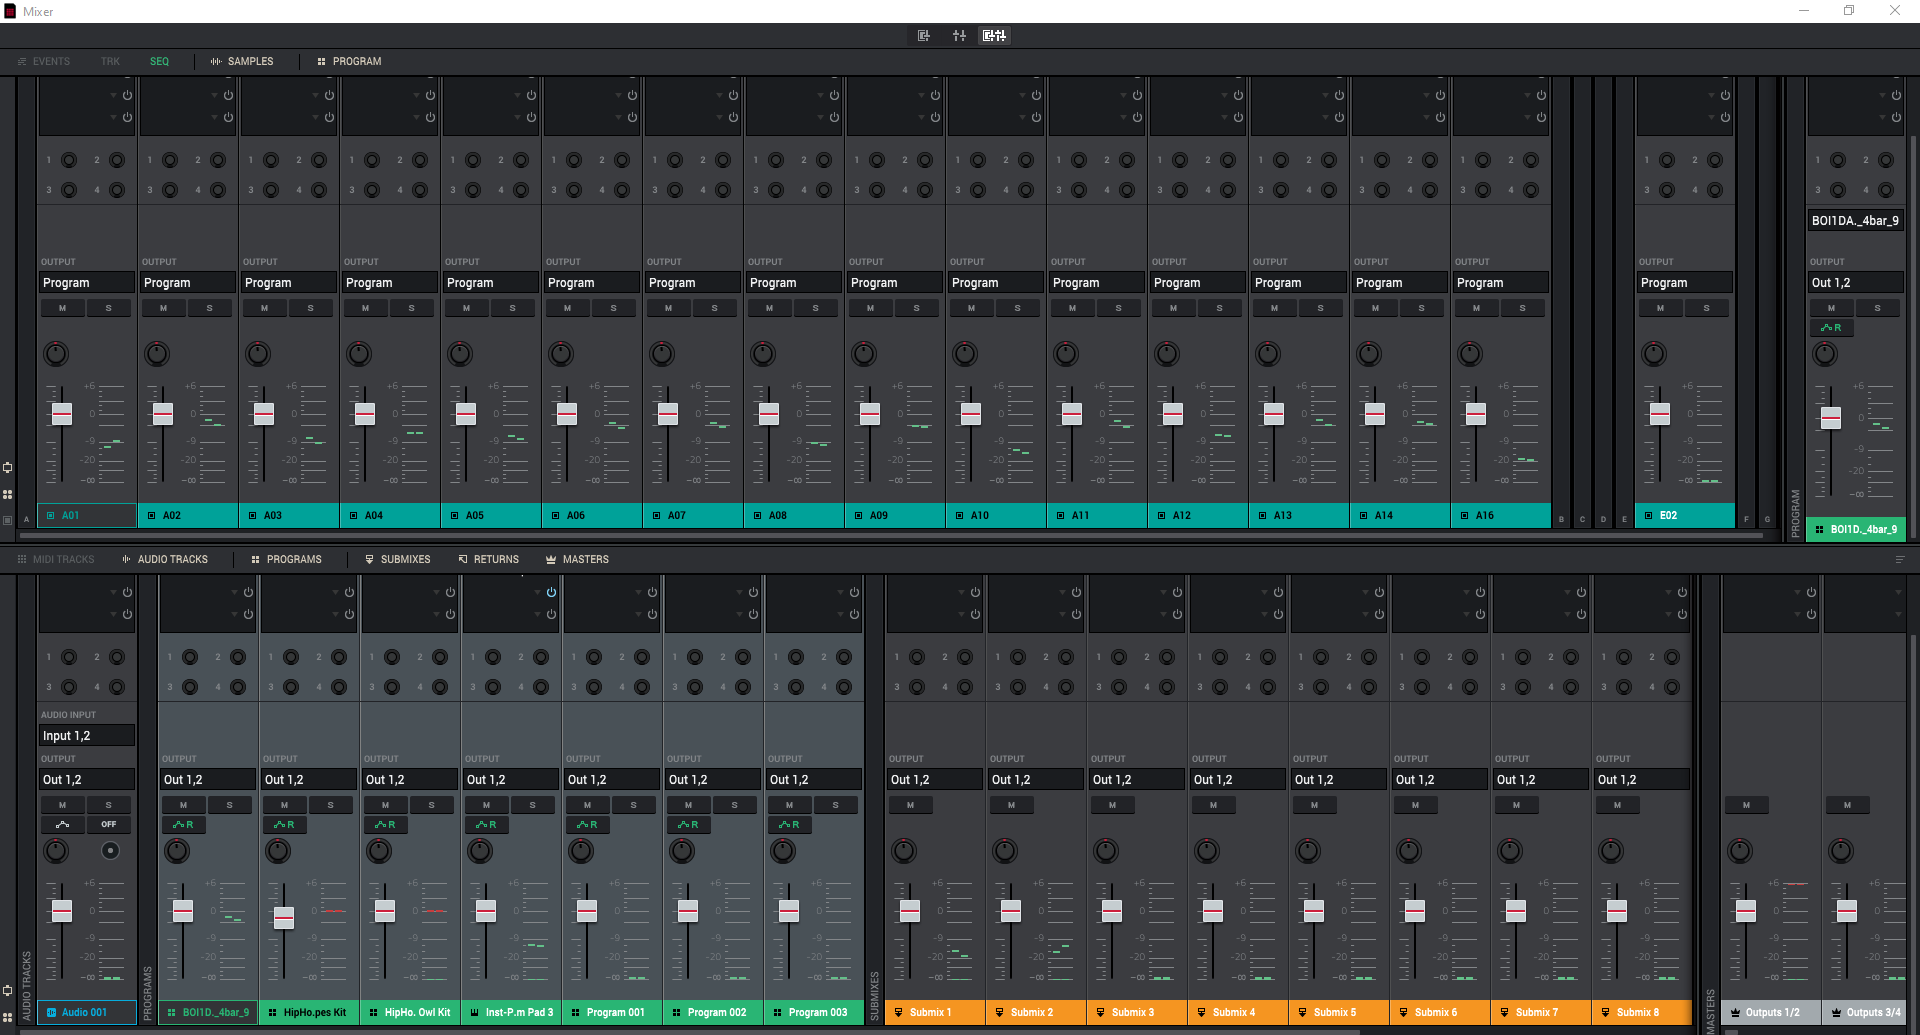Open the output dropdown on Submix 8
1920x1035 pixels.
coord(1642,780)
